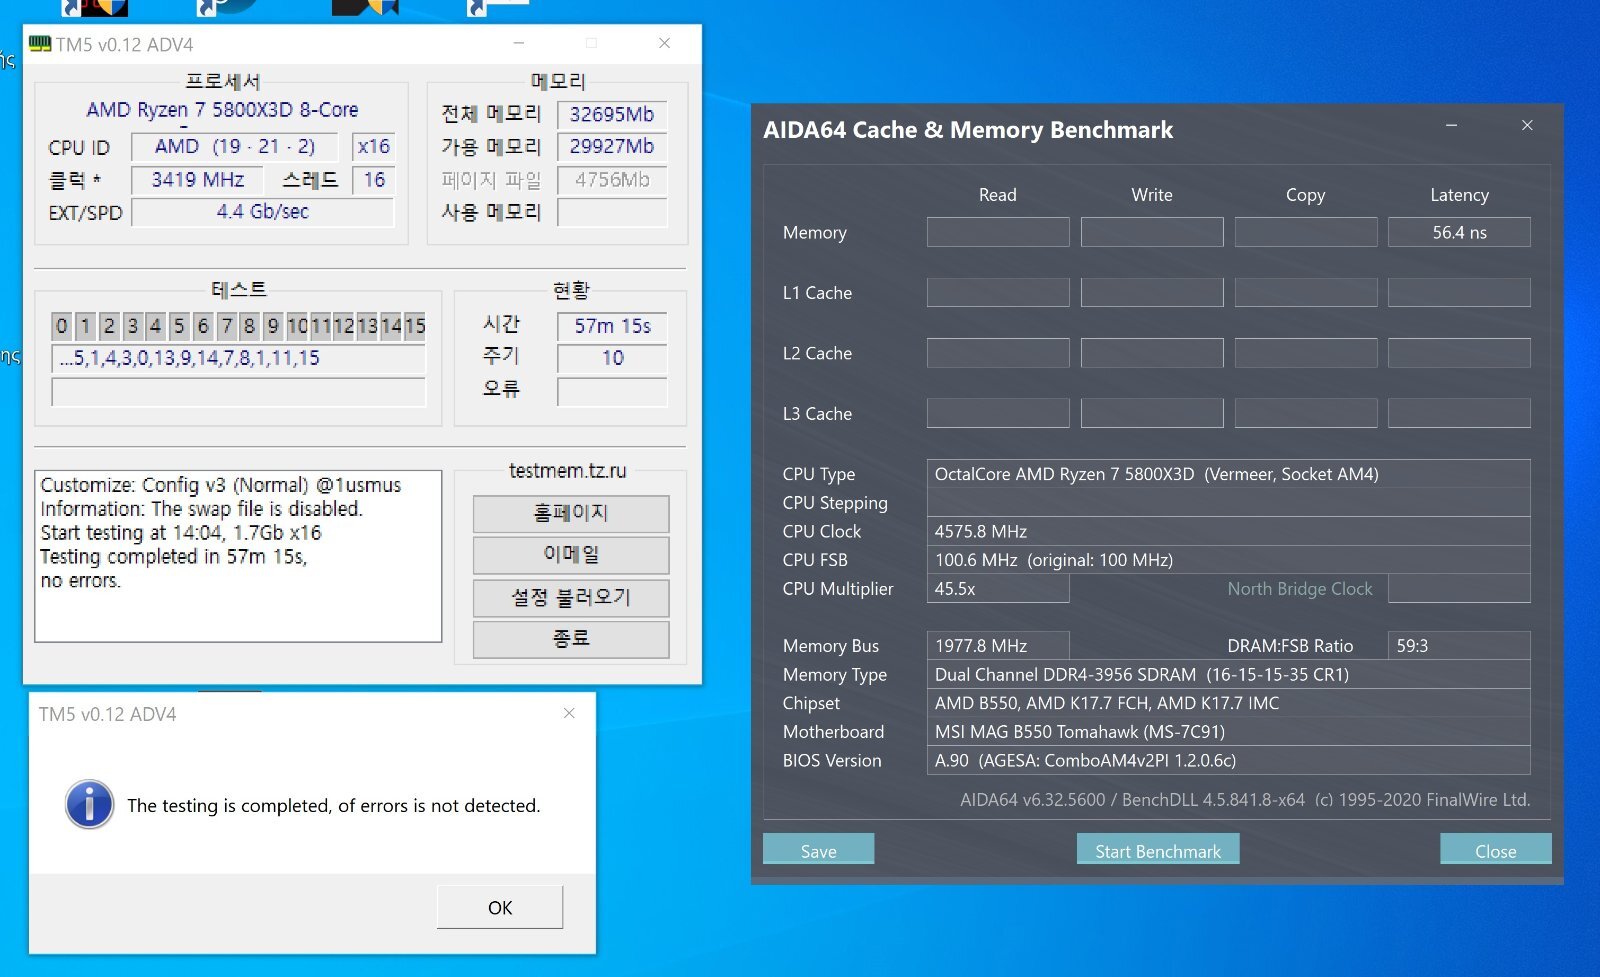
Task: Click the empty progress bar under test sequence
Action: click(x=238, y=392)
